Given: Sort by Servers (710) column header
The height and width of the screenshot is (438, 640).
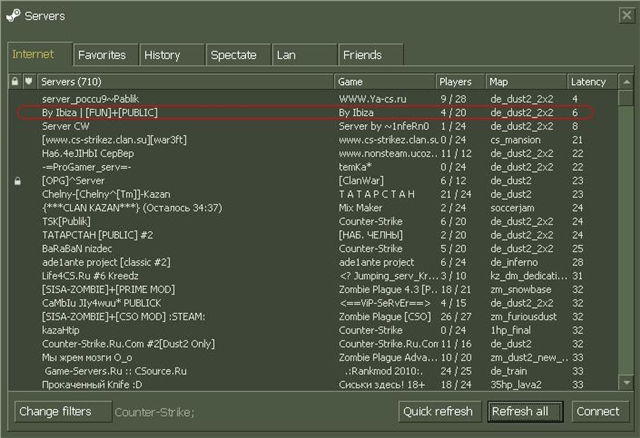Looking at the screenshot, I should tap(186, 82).
